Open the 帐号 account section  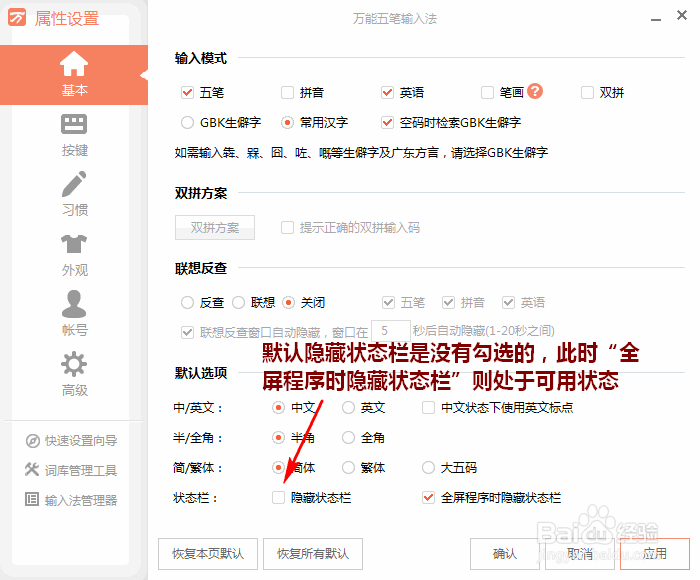click(x=74, y=314)
